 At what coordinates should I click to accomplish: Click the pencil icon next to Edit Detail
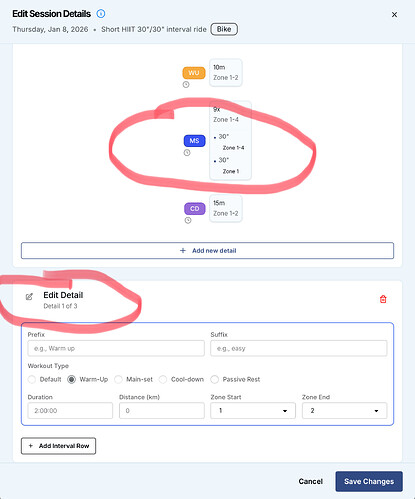pos(29,296)
